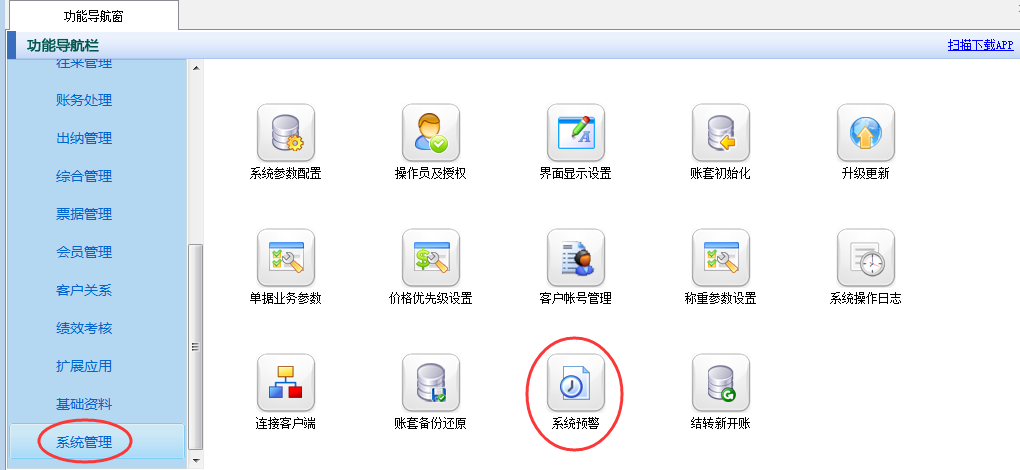
Task: View 系统操作日志 icon
Action: [865, 258]
